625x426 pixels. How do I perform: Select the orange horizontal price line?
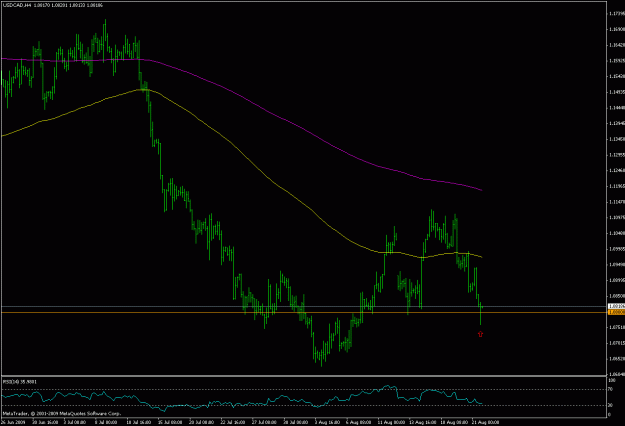click(304, 312)
